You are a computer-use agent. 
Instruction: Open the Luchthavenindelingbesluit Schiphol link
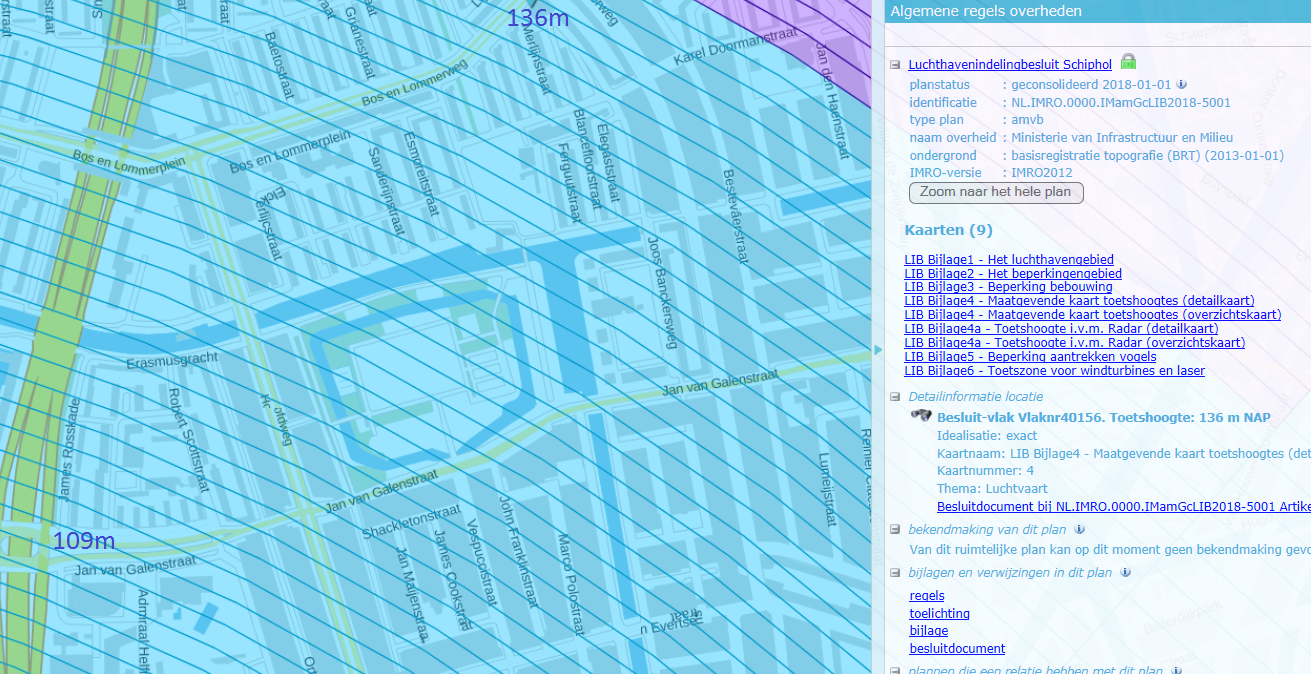pyautogui.click(x=1010, y=65)
